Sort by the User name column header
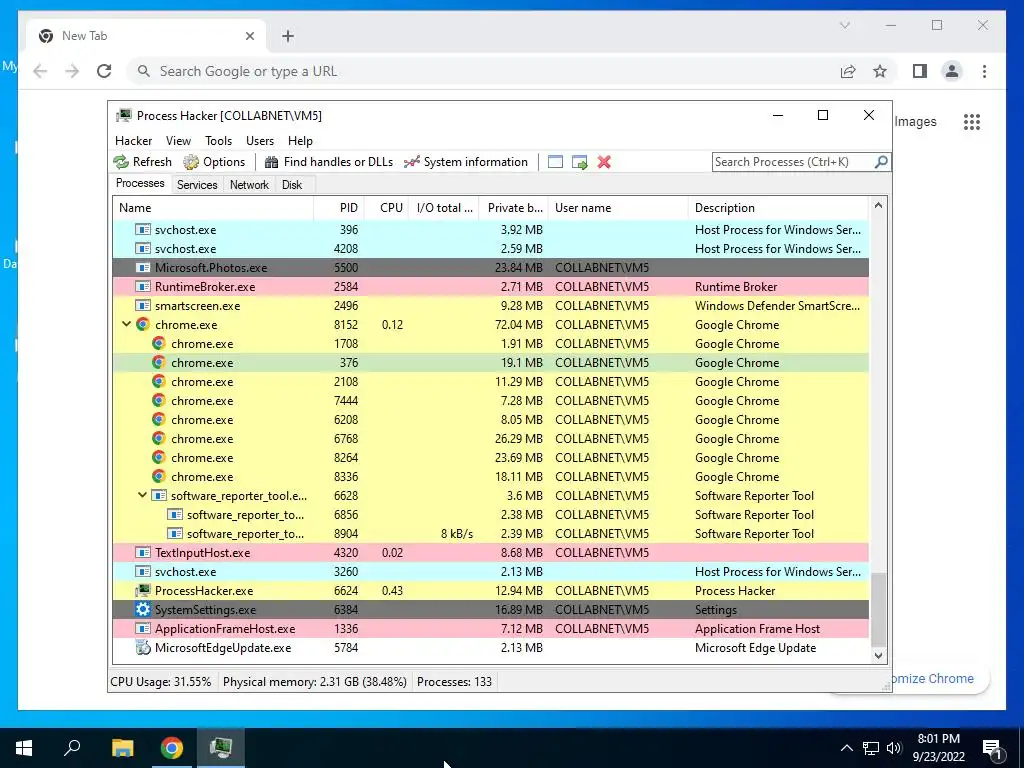The height and width of the screenshot is (768, 1024). click(x=618, y=208)
